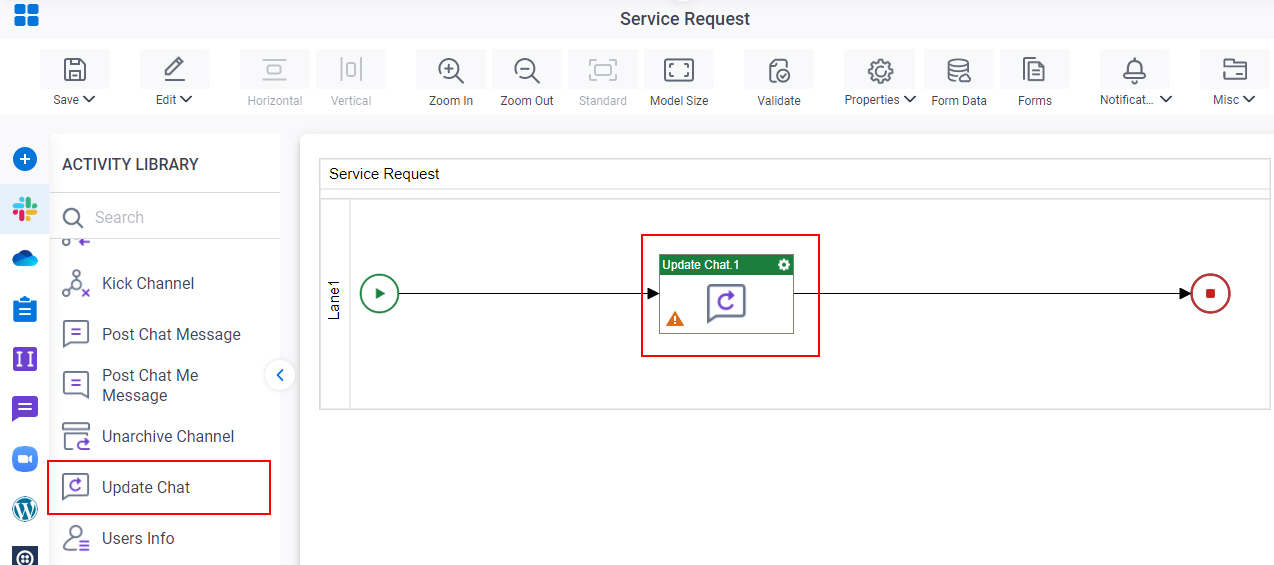Click Horizontal alignment tool

pos(275,79)
